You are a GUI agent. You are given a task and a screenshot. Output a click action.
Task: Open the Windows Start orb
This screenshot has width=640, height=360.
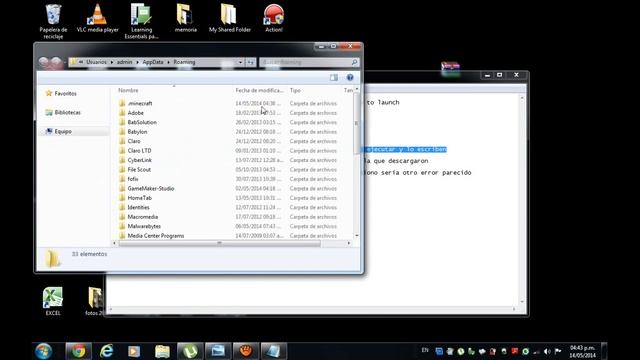click(x=44, y=351)
